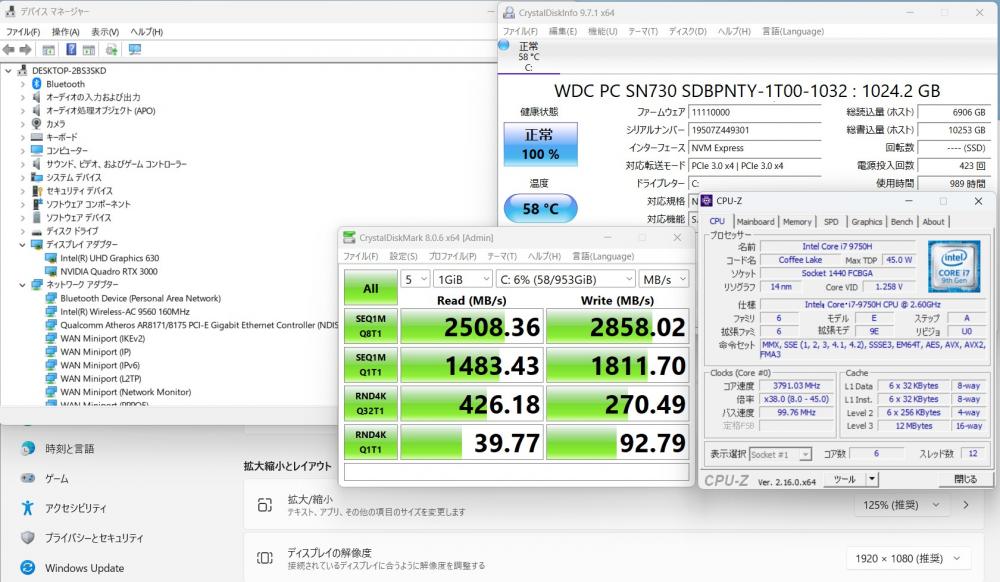1000x582 pixels.
Task: Click the Forward arrow in Device Manager toolbar
Action: pos(25,50)
